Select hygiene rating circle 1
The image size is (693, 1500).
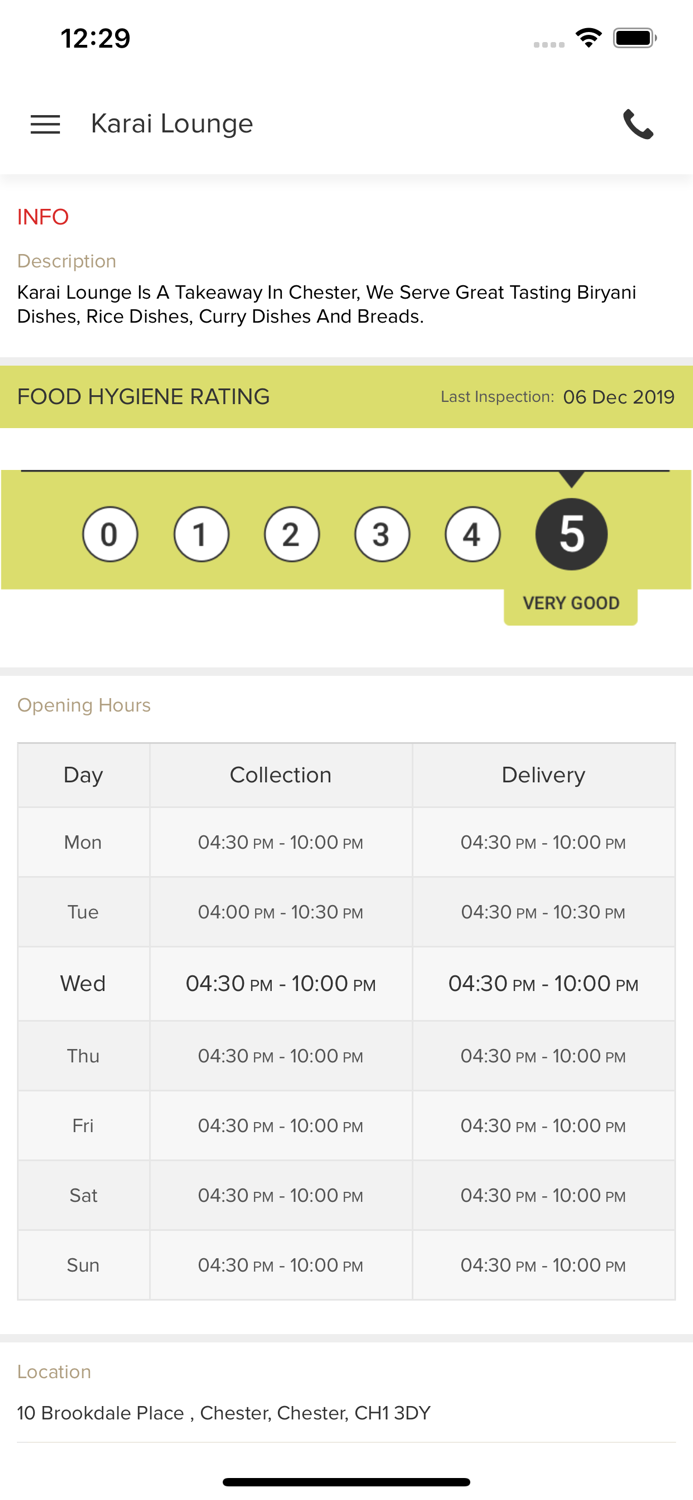pyautogui.click(x=201, y=535)
